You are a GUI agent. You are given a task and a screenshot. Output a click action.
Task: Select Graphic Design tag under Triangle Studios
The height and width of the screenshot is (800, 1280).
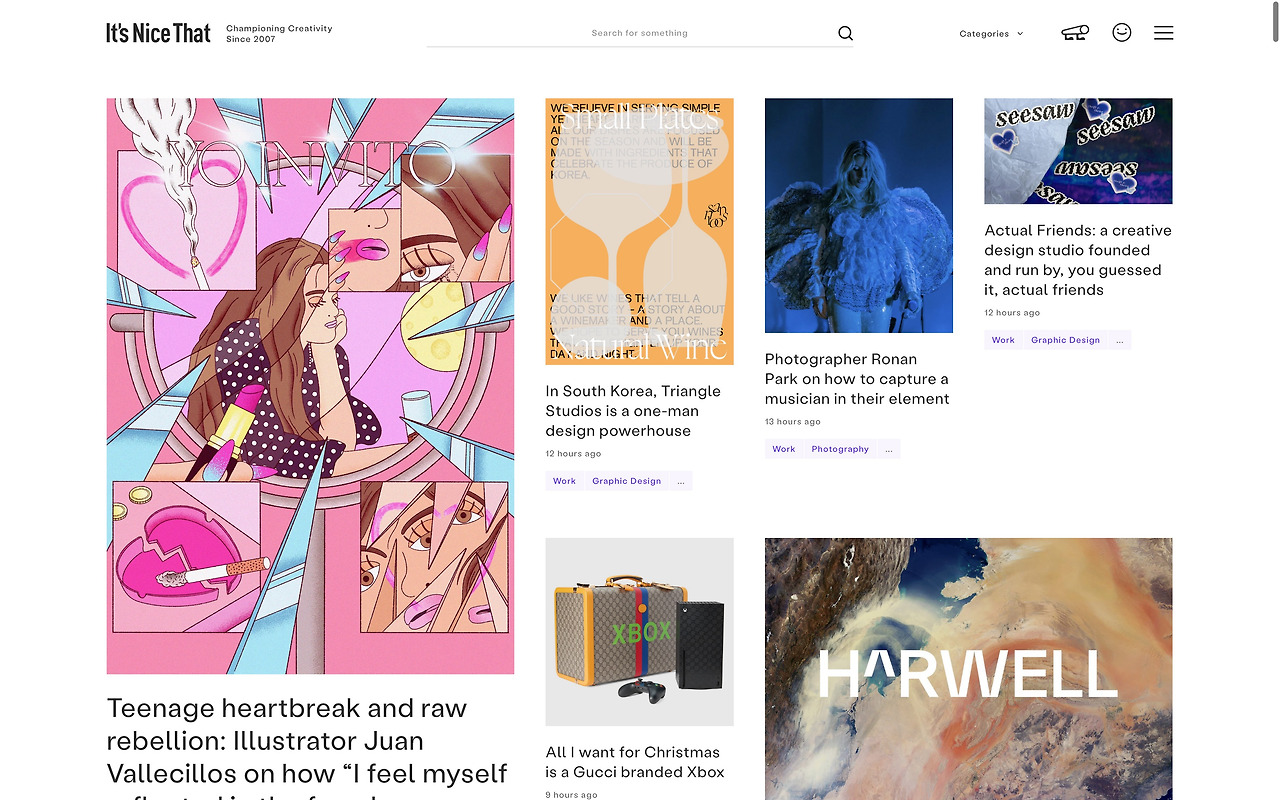click(626, 481)
